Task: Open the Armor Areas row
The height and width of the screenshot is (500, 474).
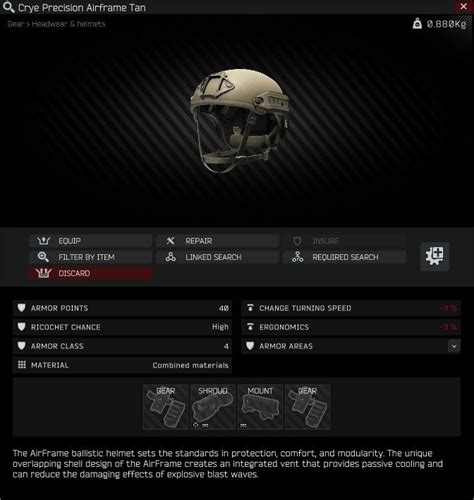Action: point(351,346)
